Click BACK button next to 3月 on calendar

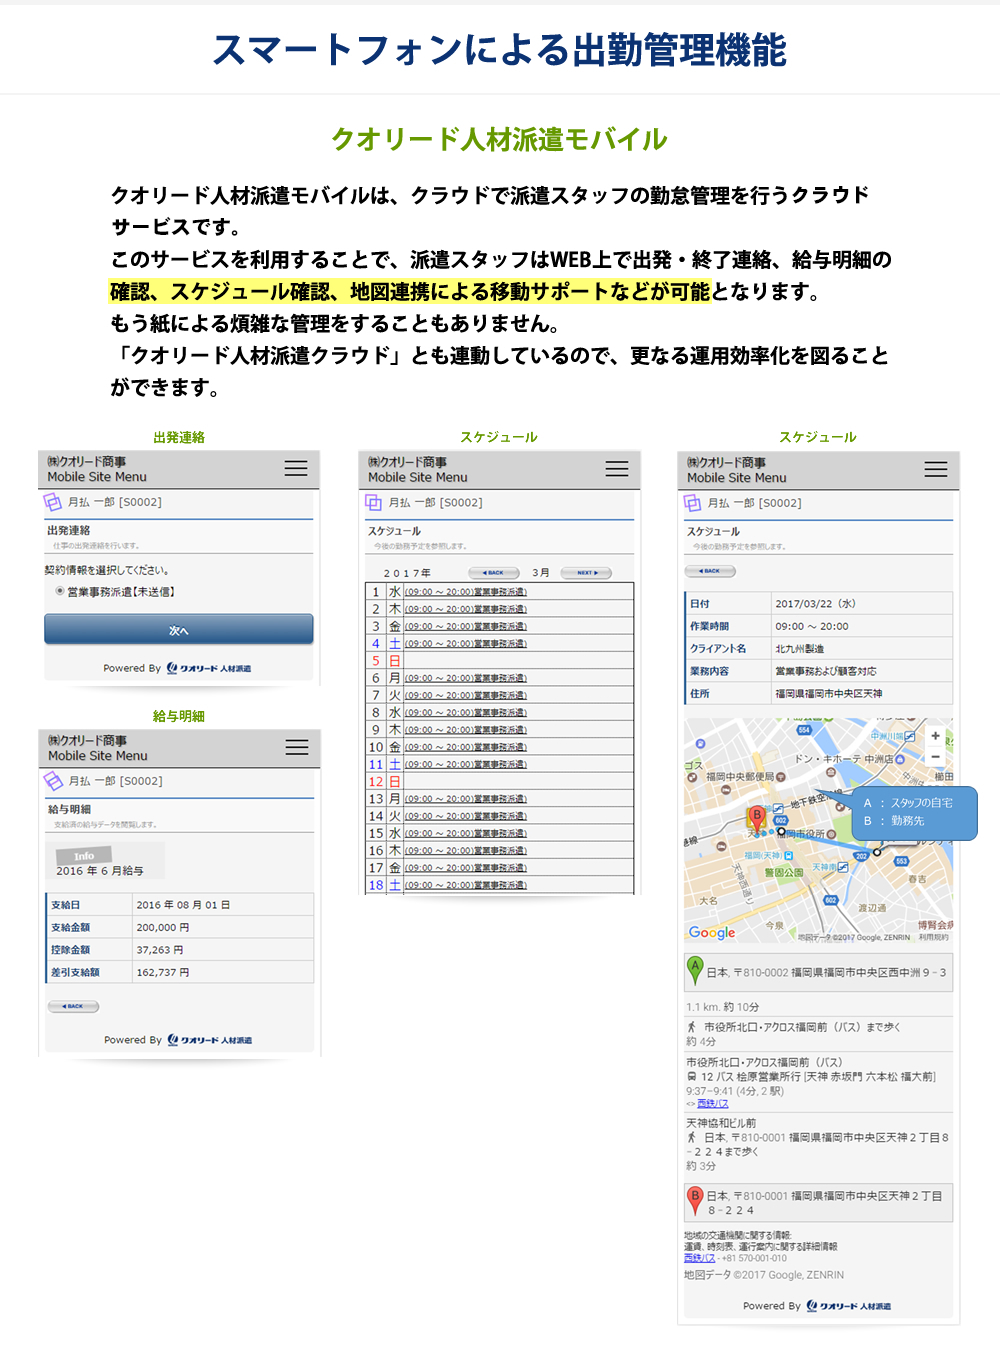click(x=493, y=573)
